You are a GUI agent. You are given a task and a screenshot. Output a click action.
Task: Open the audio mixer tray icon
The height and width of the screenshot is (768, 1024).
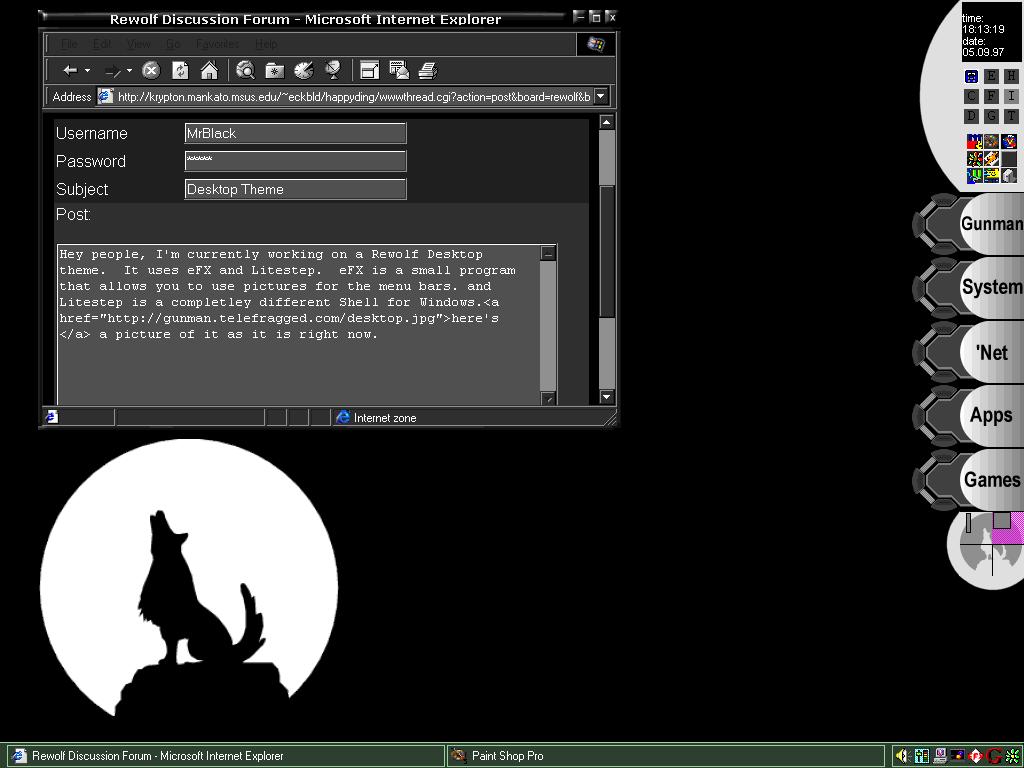921,756
